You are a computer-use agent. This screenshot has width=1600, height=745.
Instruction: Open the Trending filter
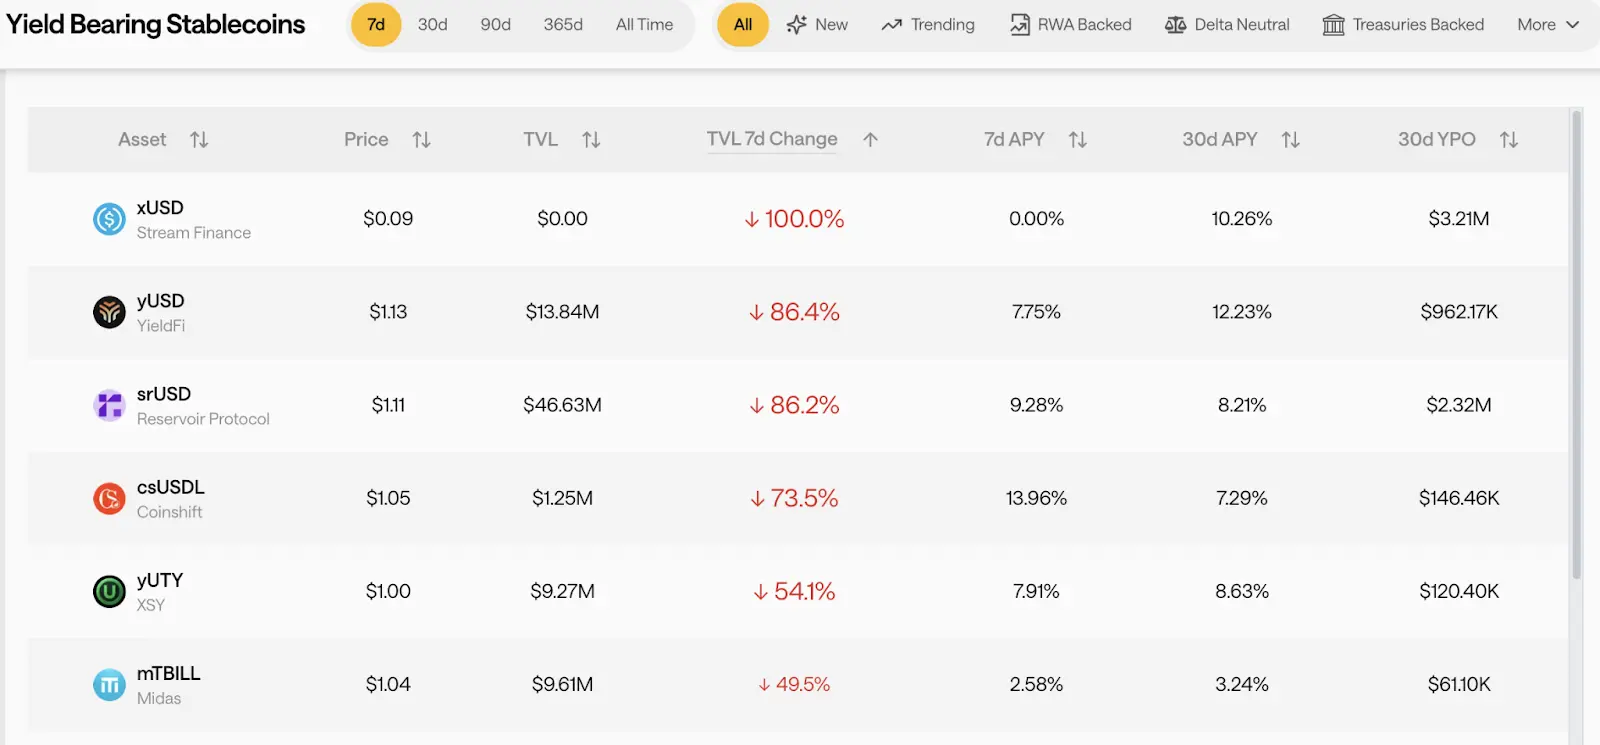927,25
